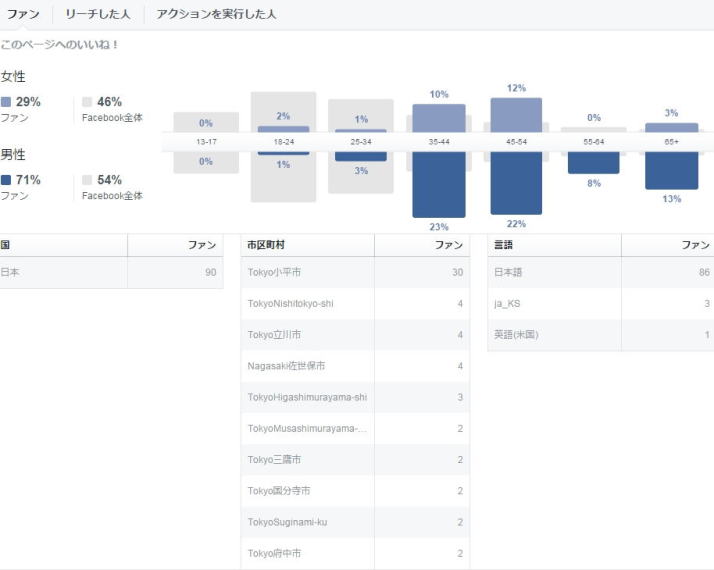The height and width of the screenshot is (570, 714).
Task: Select the TokyoSuginami-ku row
Action: 355,522
